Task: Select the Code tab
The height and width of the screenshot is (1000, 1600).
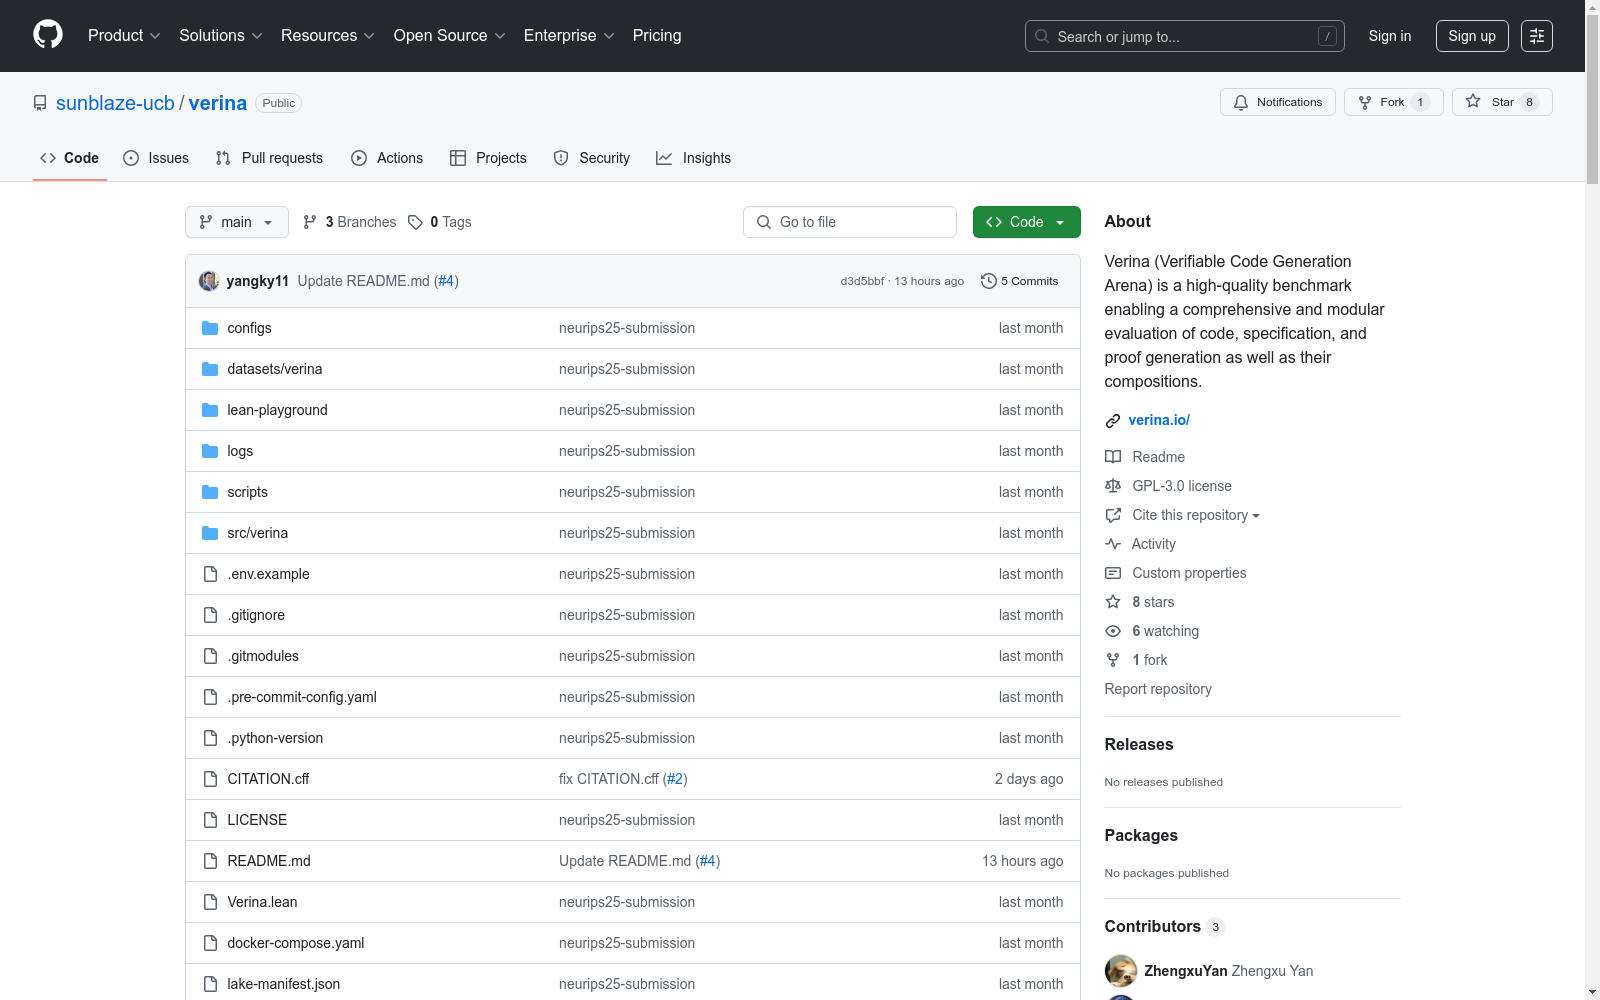Action: coord(70,158)
